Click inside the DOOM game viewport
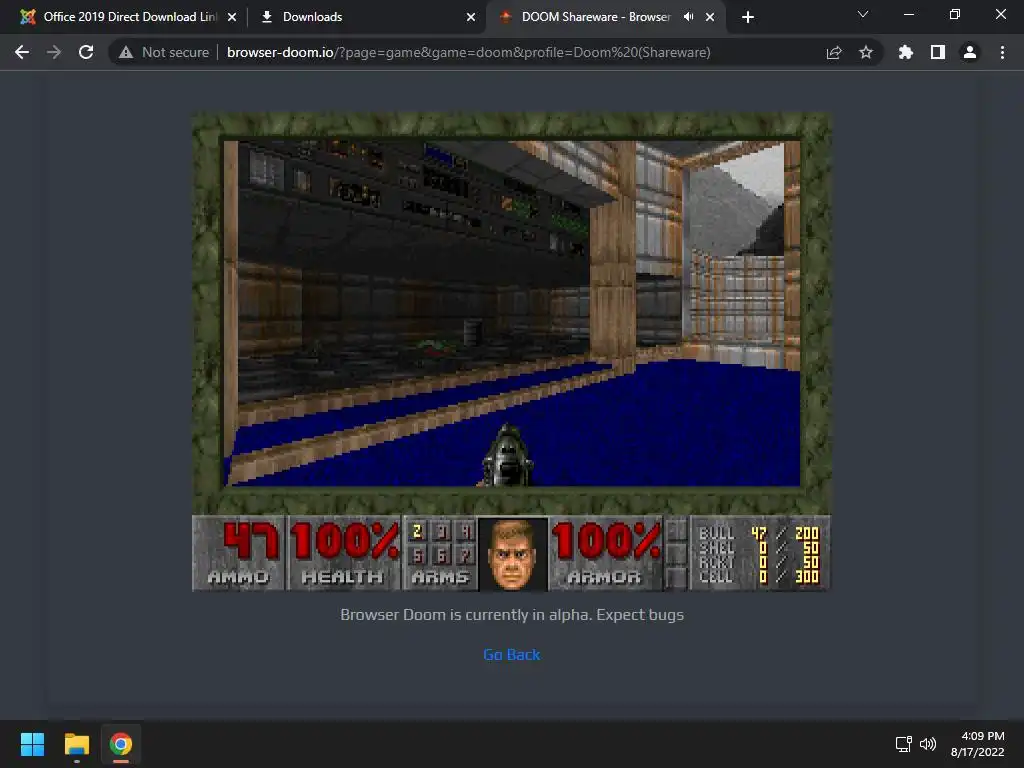This screenshot has height=768, width=1024. click(x=511, y=313)
